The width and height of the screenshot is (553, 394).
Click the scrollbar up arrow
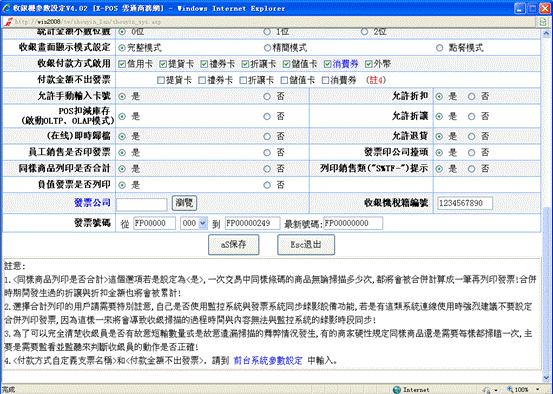point(546,34)
